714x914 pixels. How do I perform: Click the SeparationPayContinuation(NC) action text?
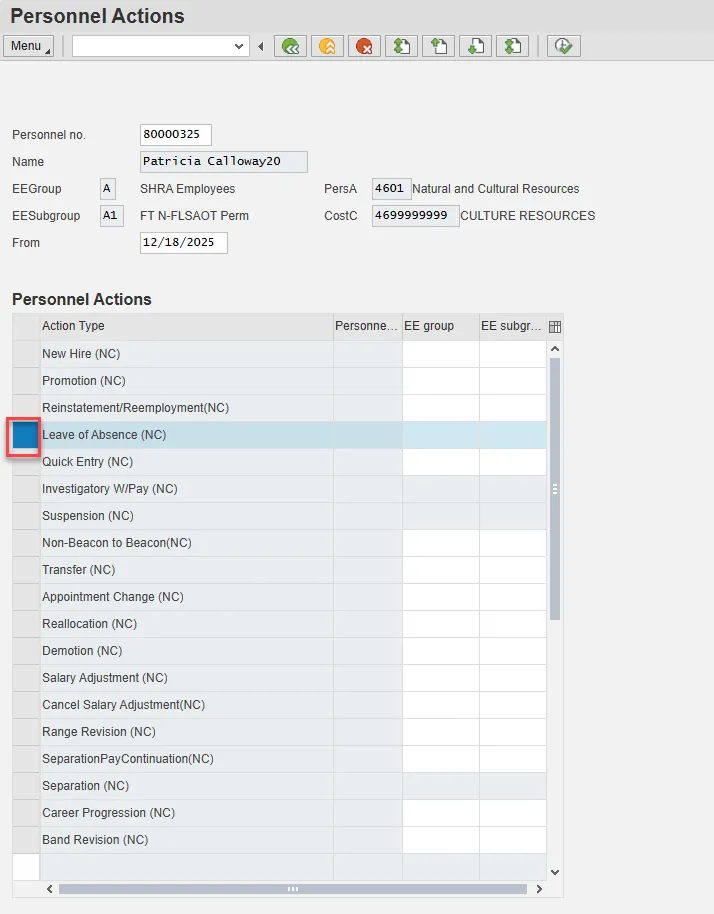[128, 759]
